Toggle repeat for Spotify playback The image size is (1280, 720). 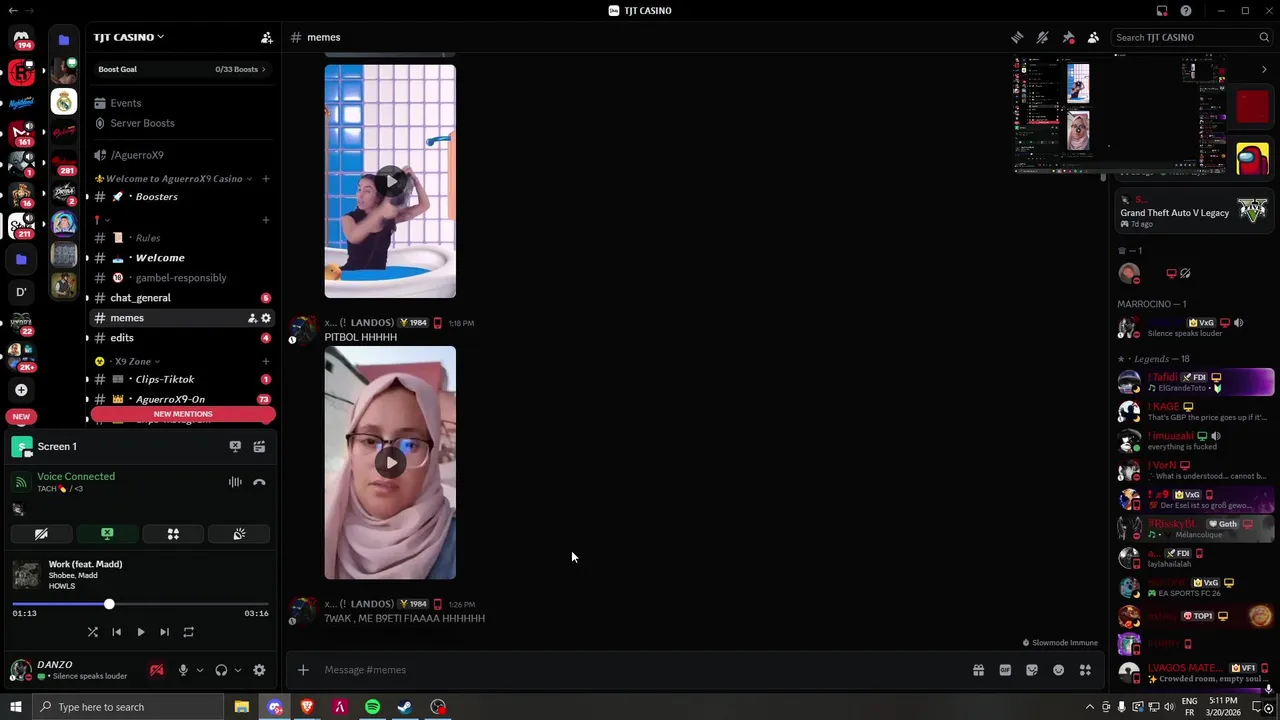point(188,632)
